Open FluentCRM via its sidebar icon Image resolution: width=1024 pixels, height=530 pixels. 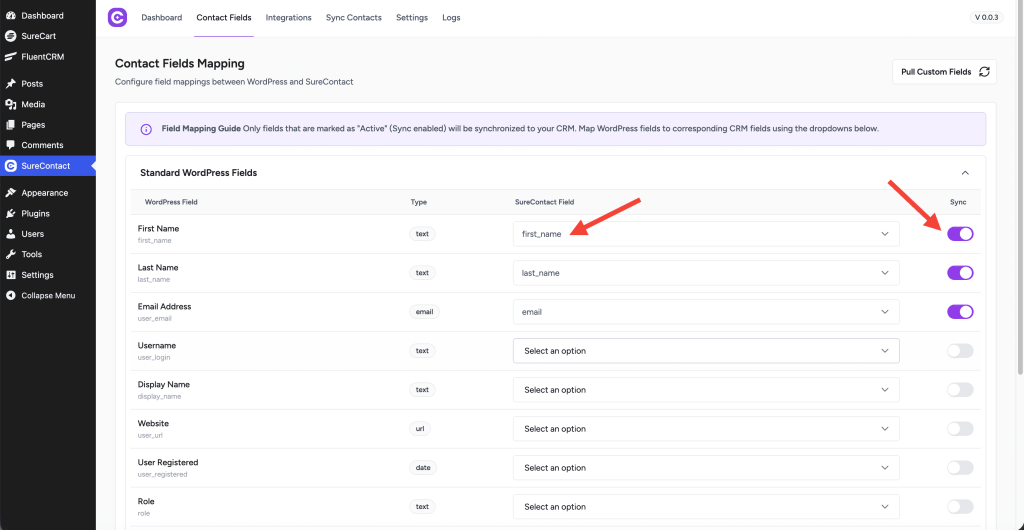10,57
